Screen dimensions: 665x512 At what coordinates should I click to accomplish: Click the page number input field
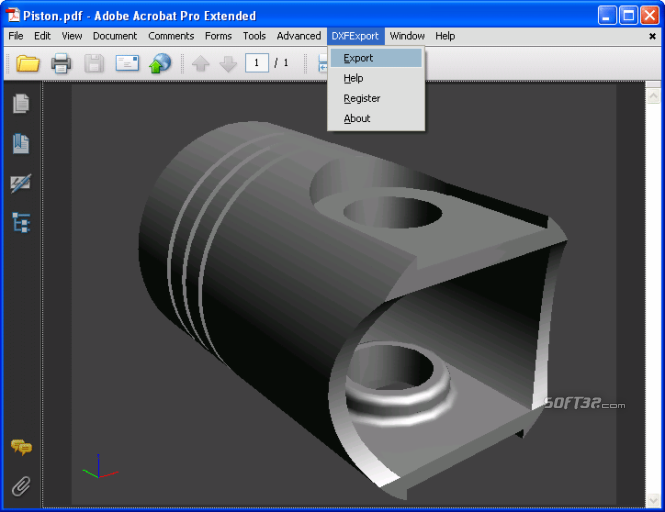257,63
